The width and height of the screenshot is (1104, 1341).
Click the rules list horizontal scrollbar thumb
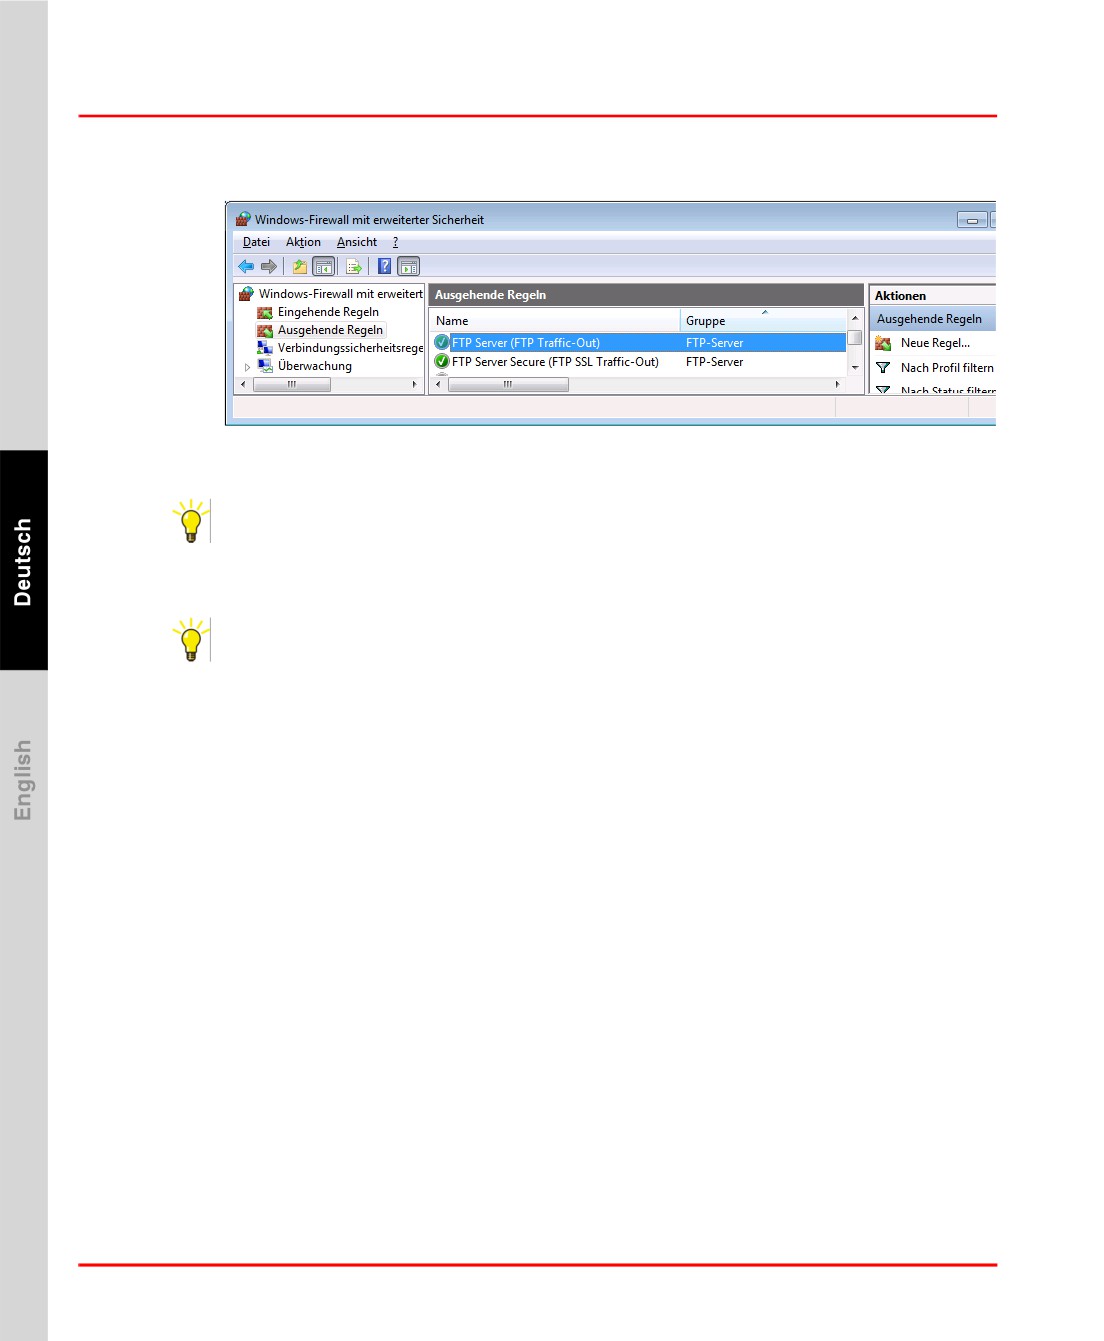[508, 384]
